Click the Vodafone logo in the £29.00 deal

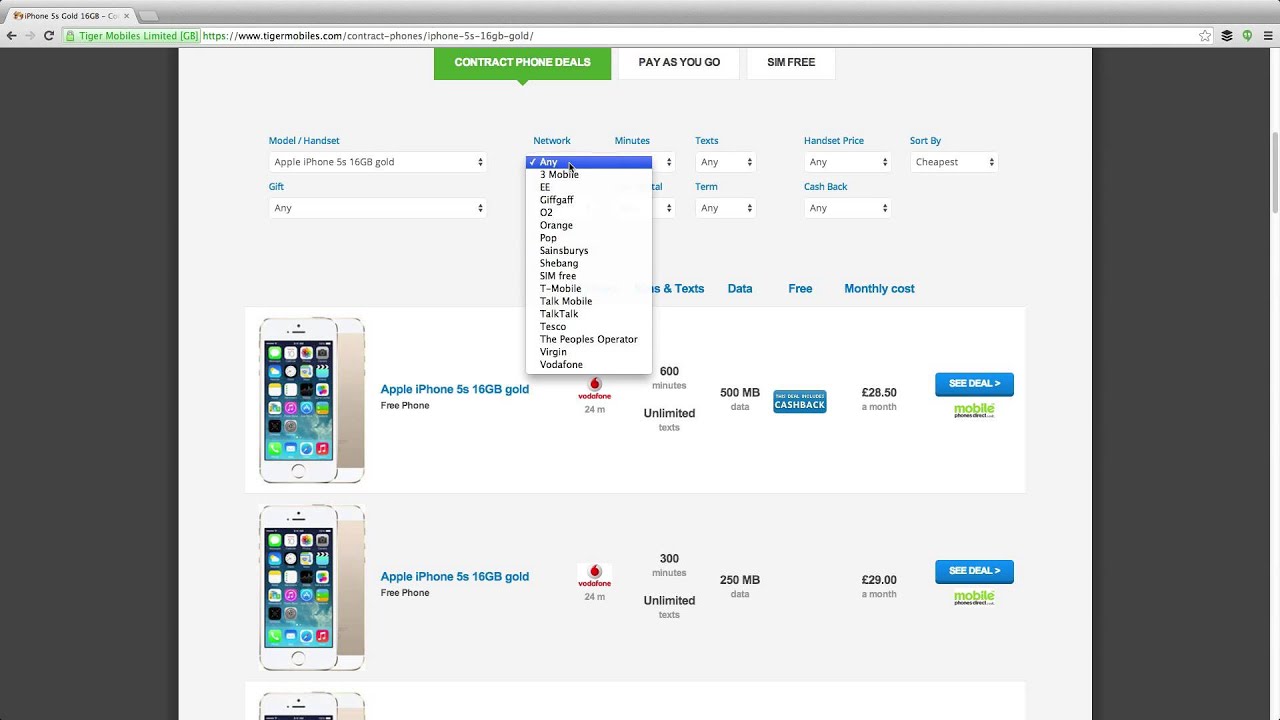pos(594,576)
